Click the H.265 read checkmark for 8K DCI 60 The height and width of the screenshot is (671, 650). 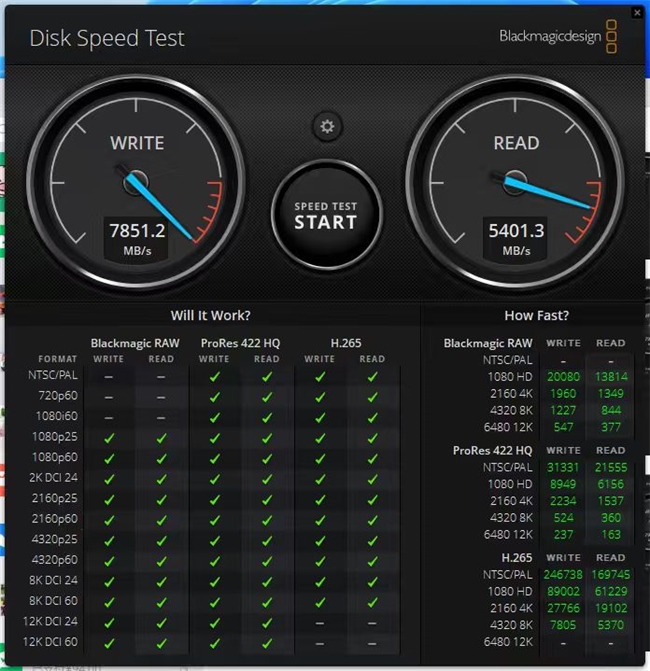(372, 602)
